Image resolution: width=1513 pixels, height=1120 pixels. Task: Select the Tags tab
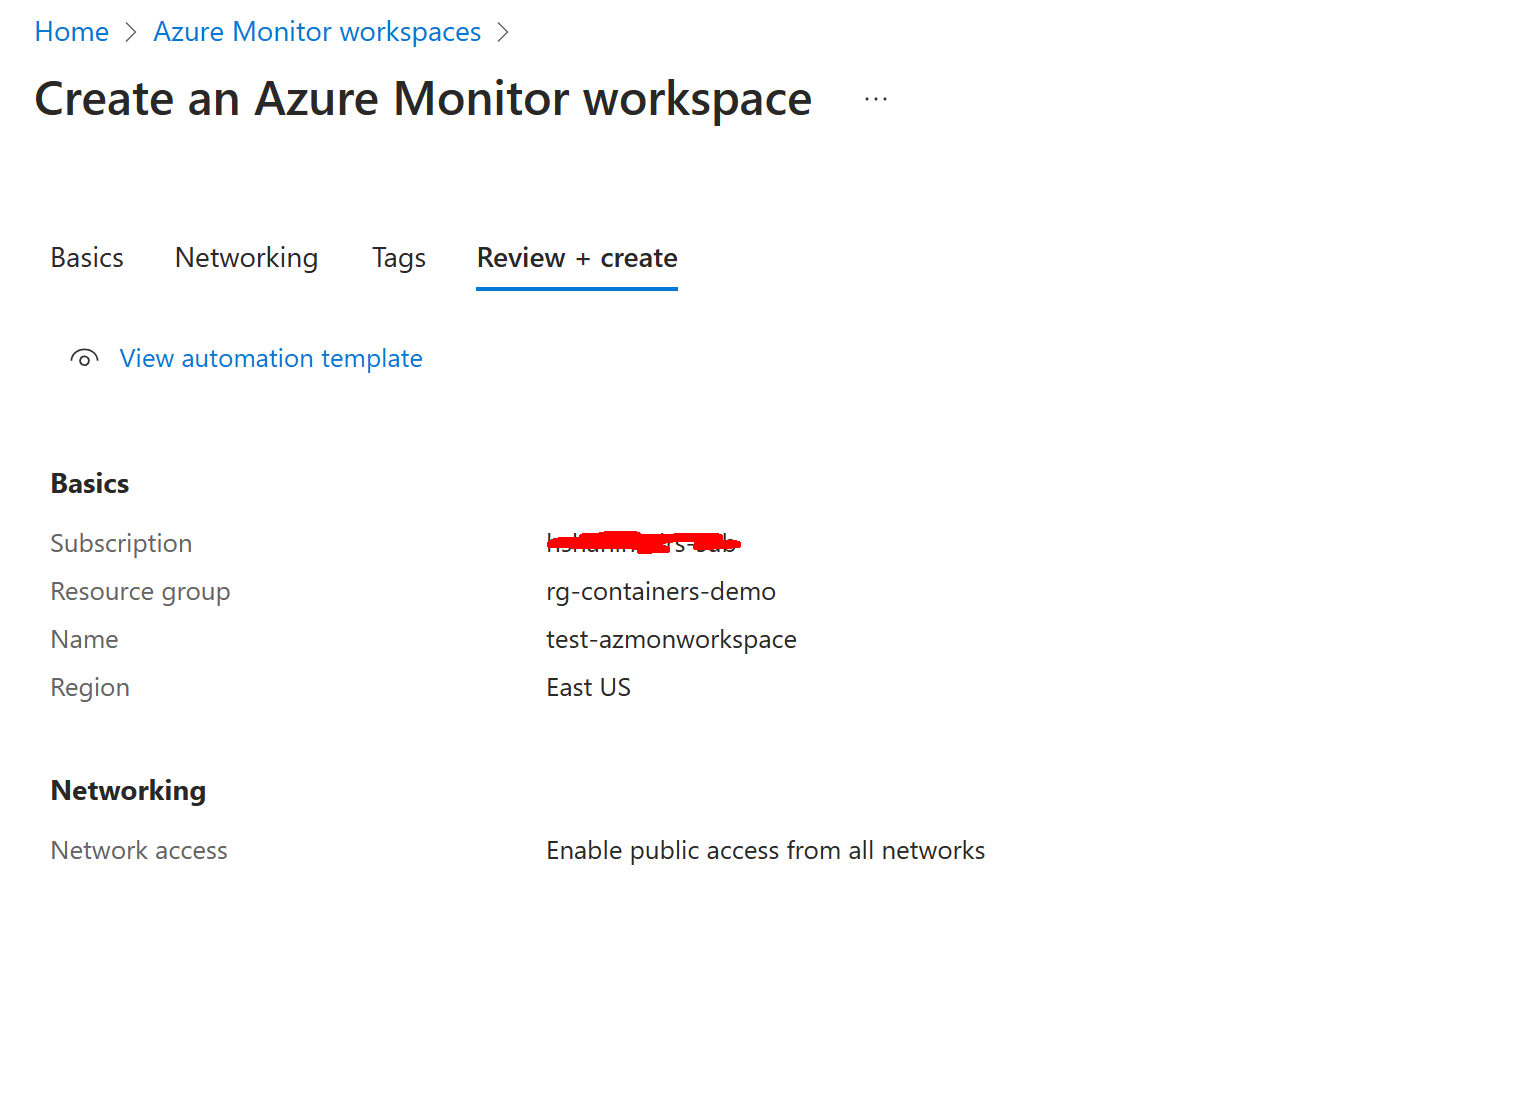click(398, 258)
